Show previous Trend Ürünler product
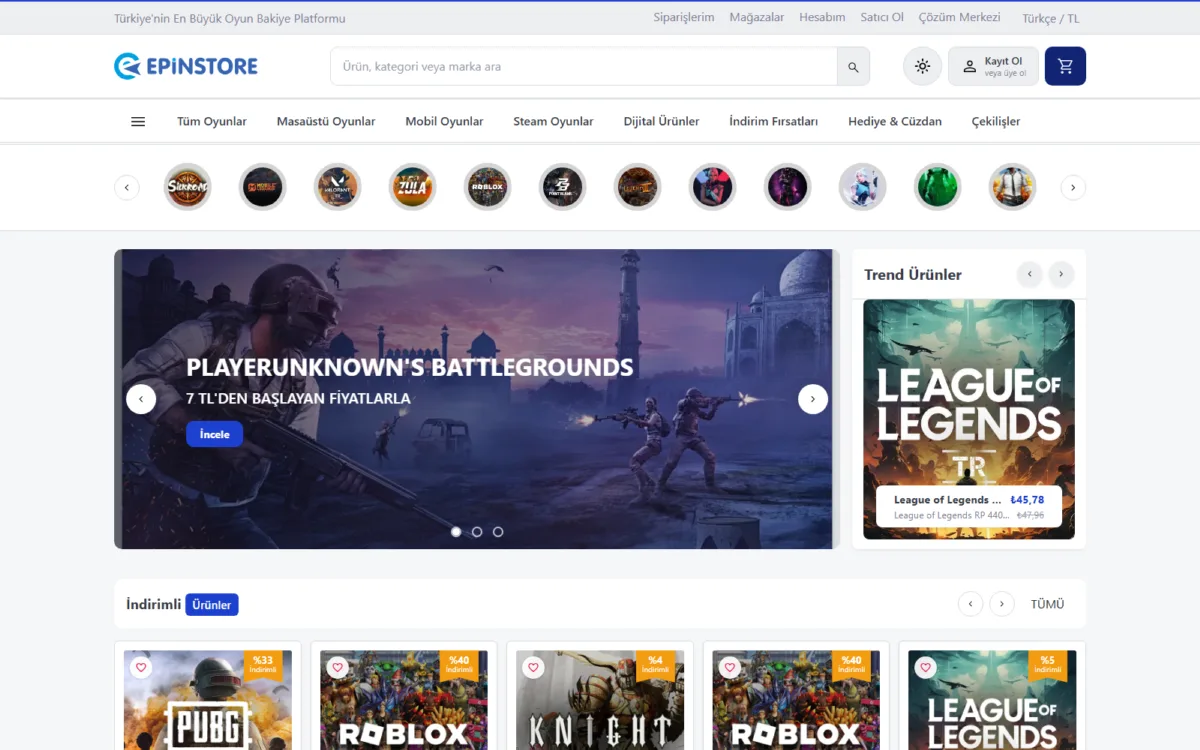This screenshot has height=750, width=1200. [1030, 274]
